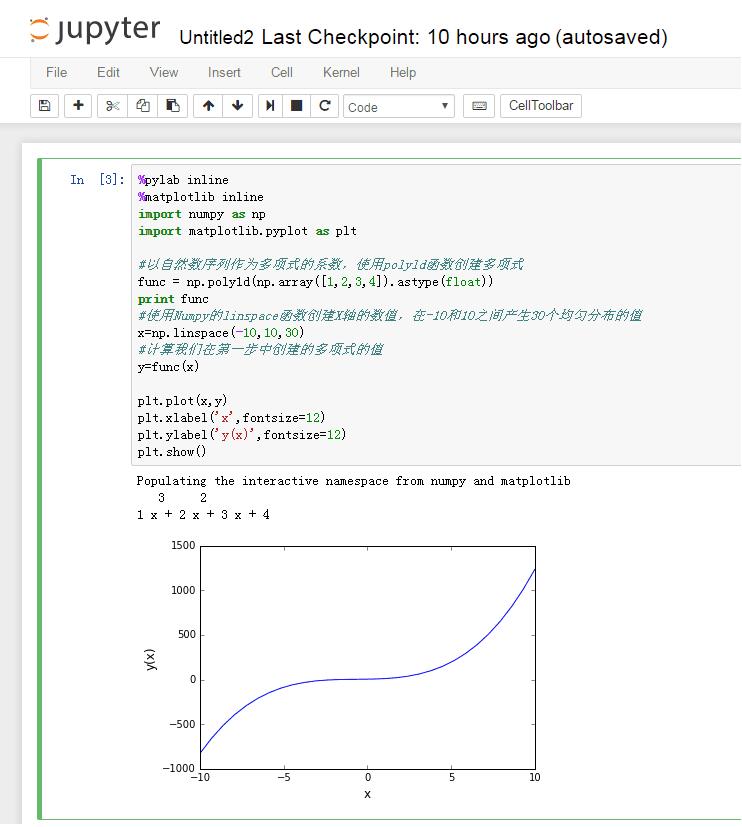Cut the selected cell using scissors icon
This screenshot has height=827, width=742.
point(113,106)
